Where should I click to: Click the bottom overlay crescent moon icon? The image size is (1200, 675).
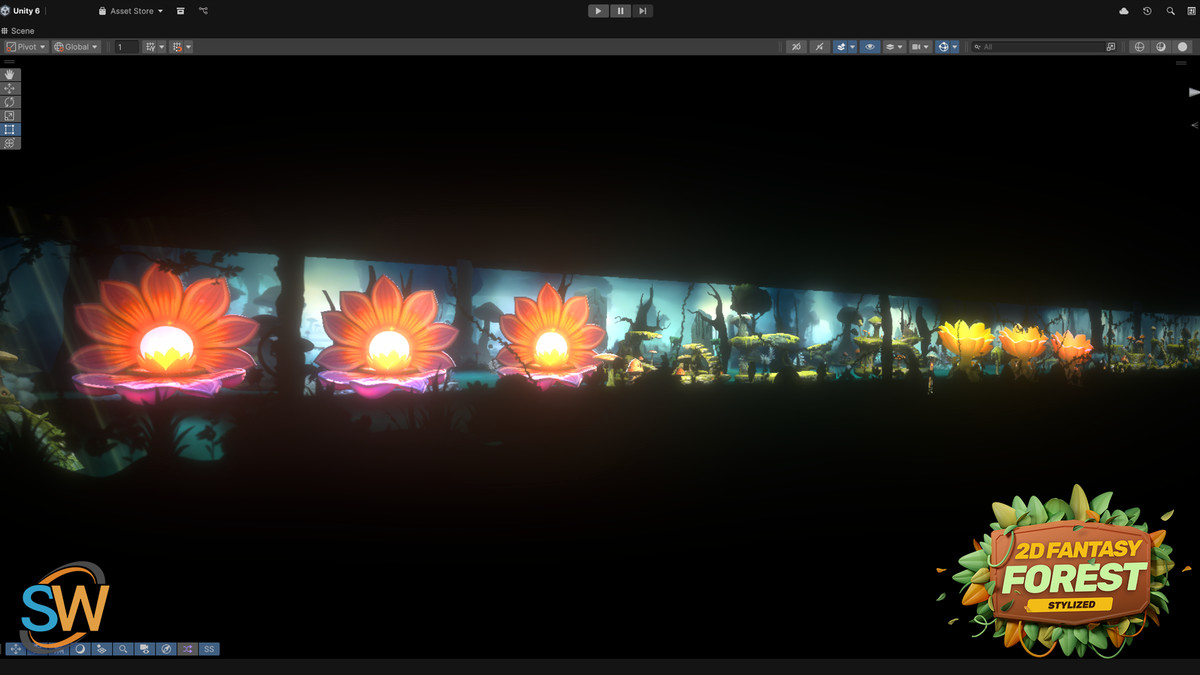80,649
